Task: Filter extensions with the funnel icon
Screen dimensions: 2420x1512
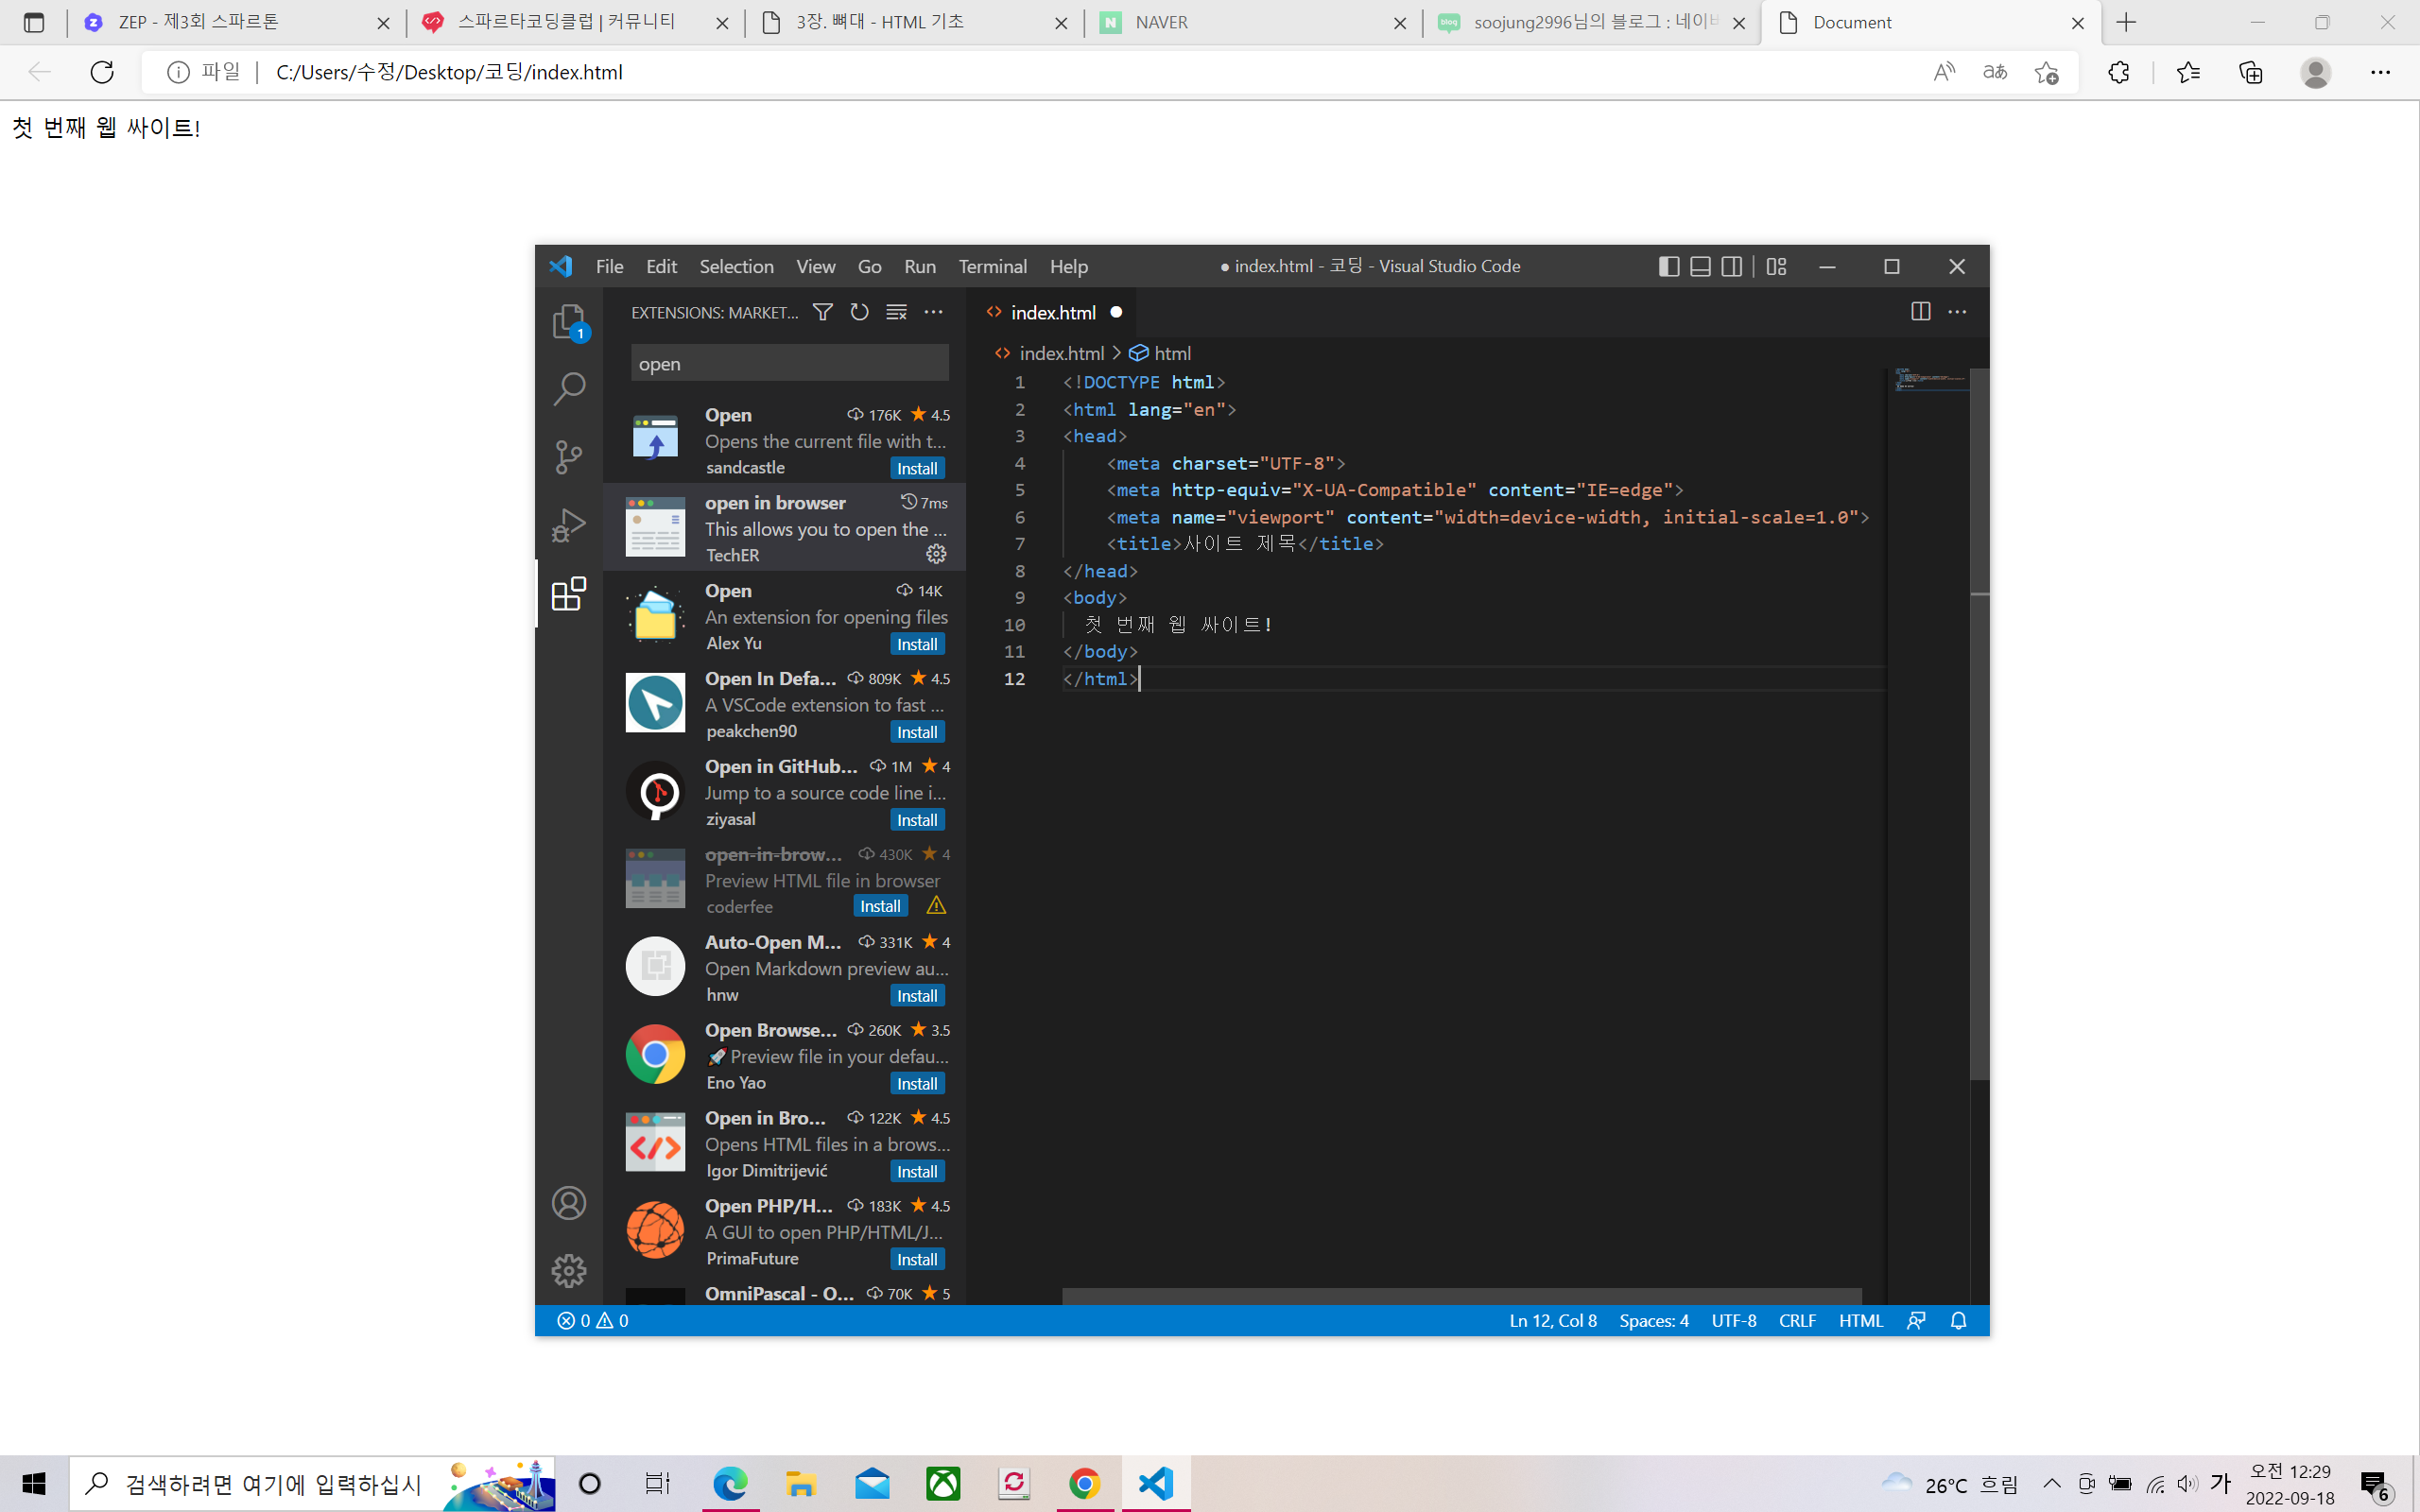Action: click(x=822, y=312)
